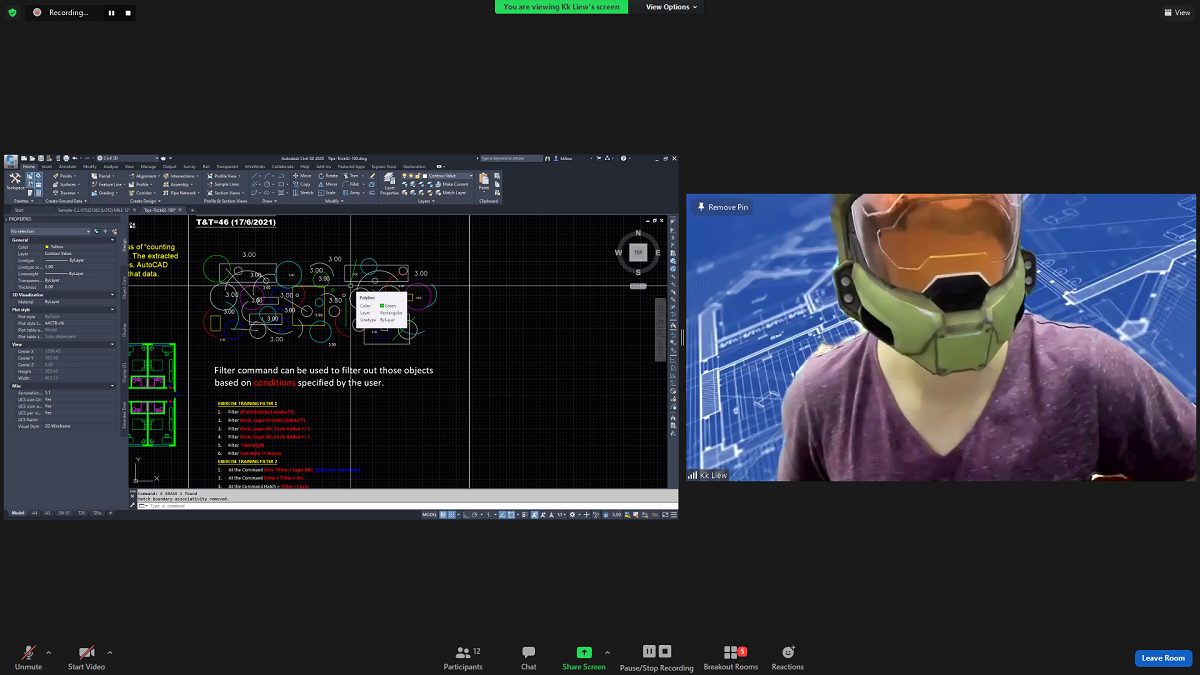1200x675 pixels.
Task: Open the Output ribbon tab
Action: tap(169, 167)
